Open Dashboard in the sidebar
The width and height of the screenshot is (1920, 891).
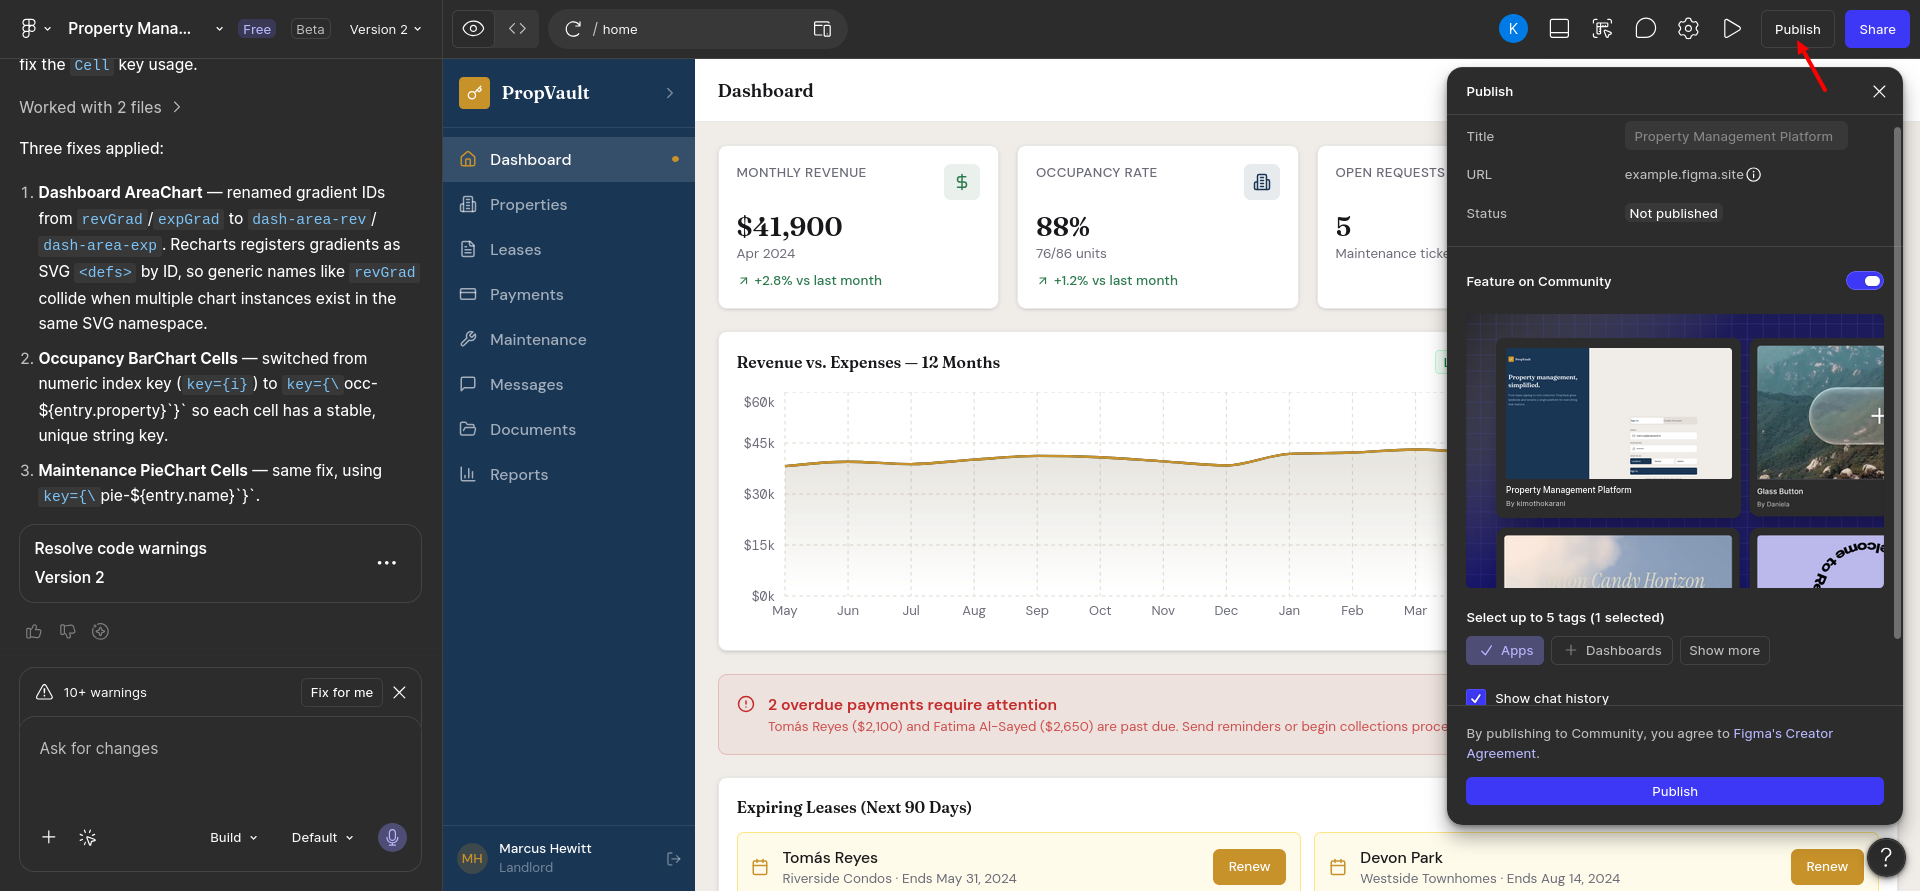pyautogui.click(x=569, y=159)
